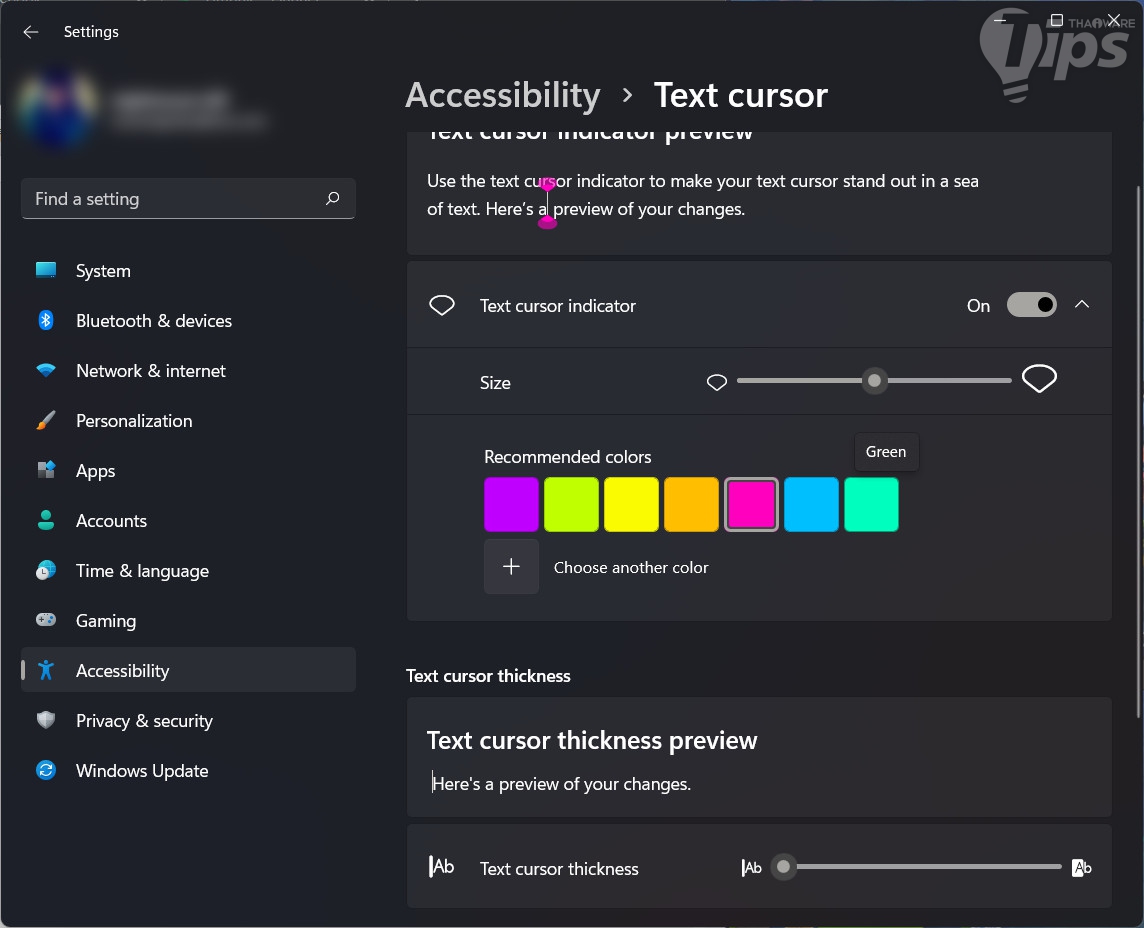The width and height of the screenshot is (1144, 928).
Task: Click the 'Text cursor thickness' section heading
Action: 488,676
